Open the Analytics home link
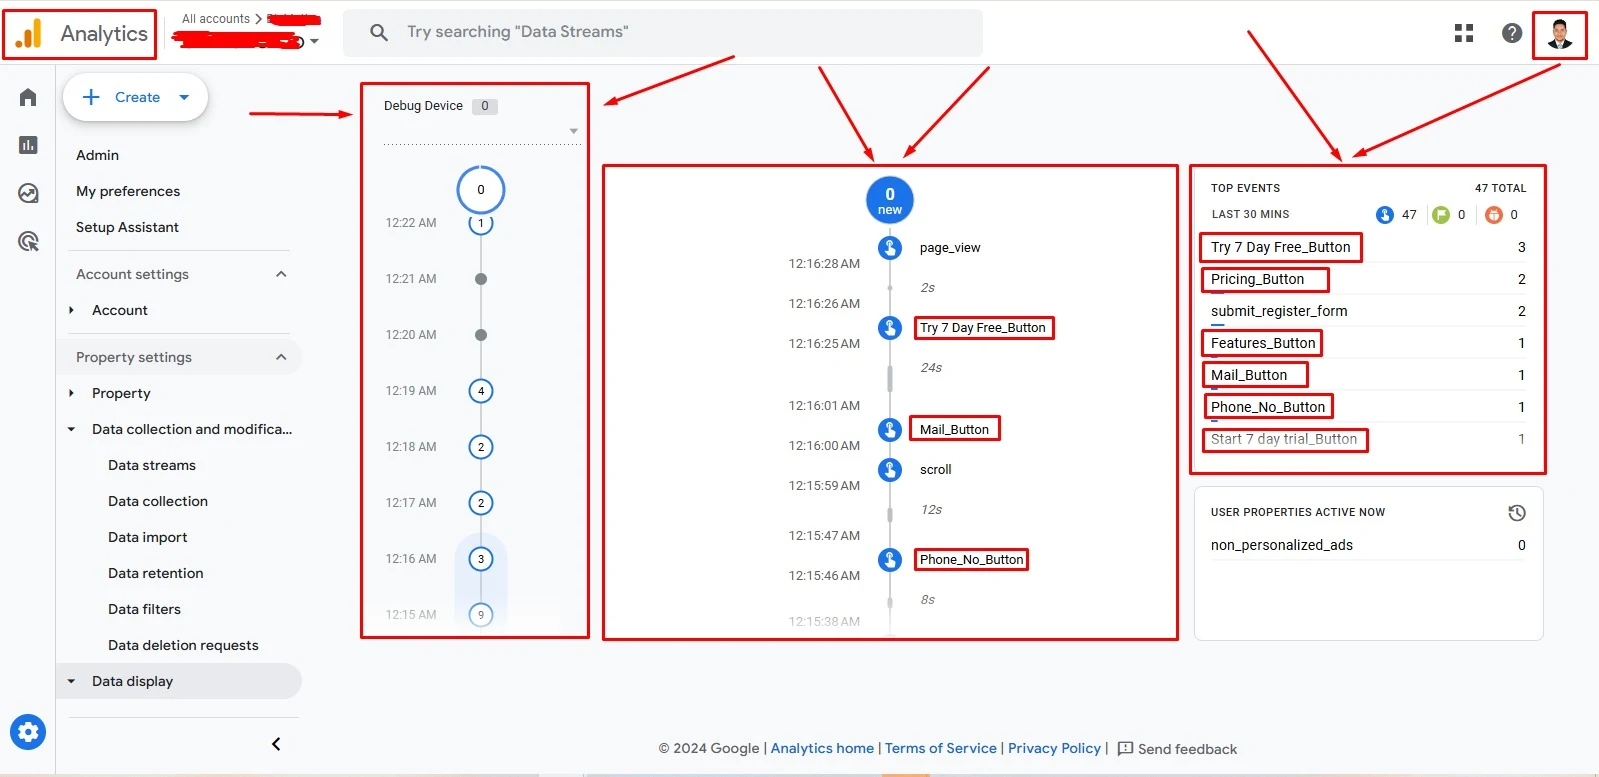The width and height of the screenshot is (1599, 777). 822,748
